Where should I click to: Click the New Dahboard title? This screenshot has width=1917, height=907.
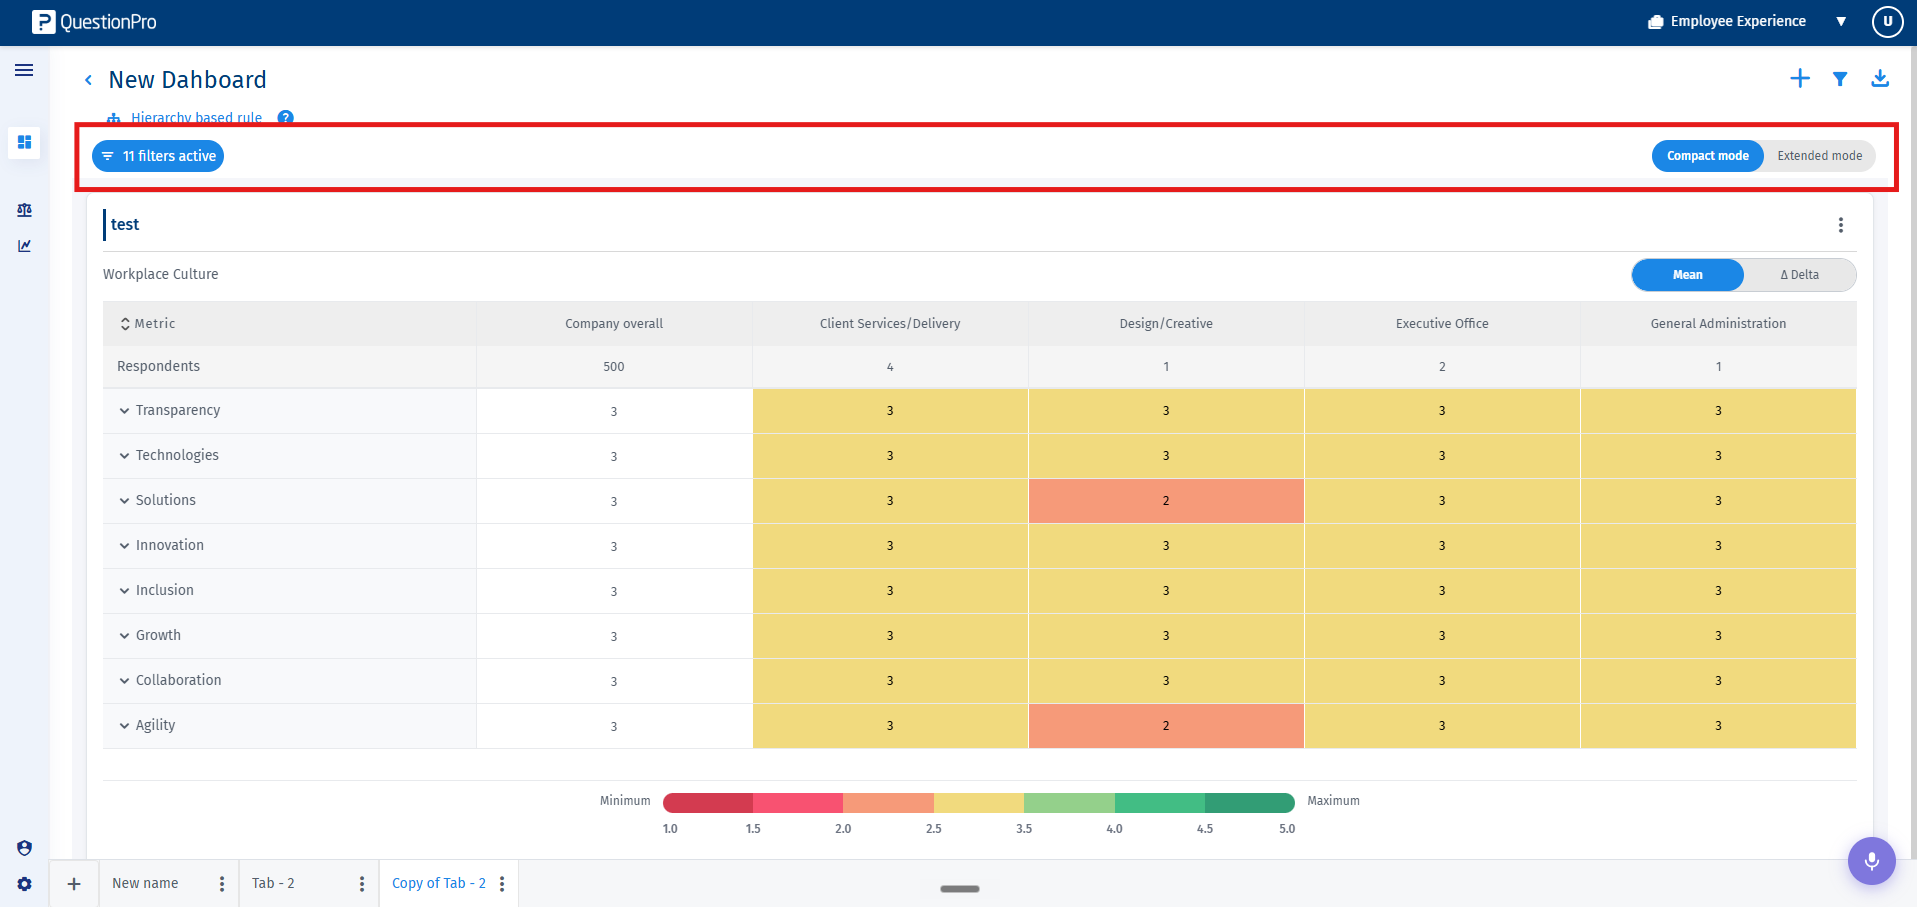pyautogui.click(x=188, y=80)
